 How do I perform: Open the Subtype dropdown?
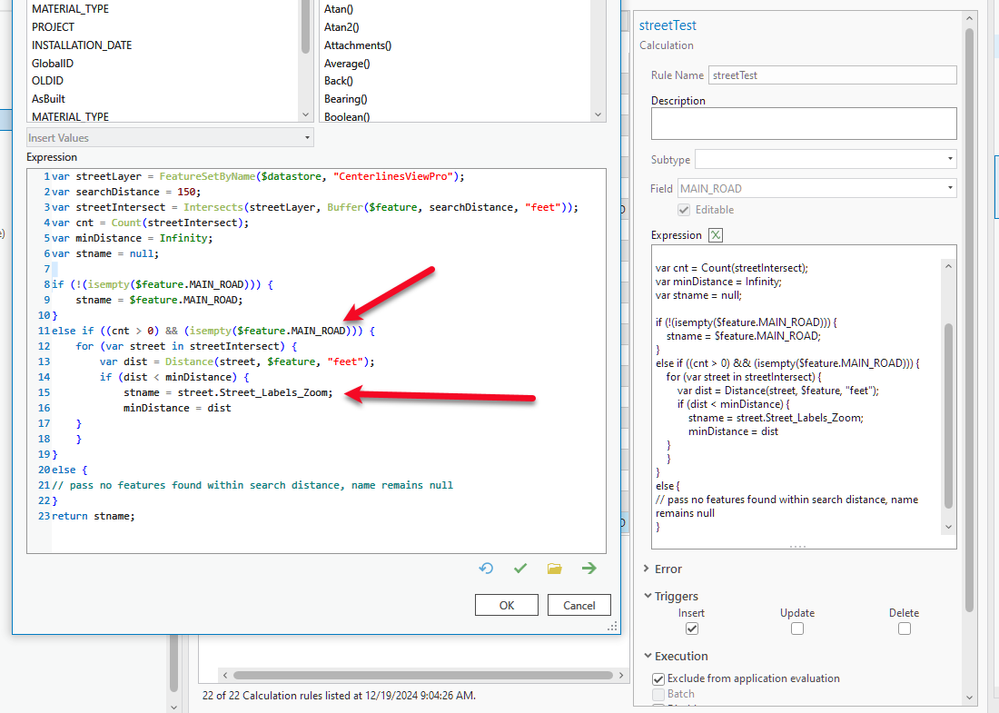point(826,159)
